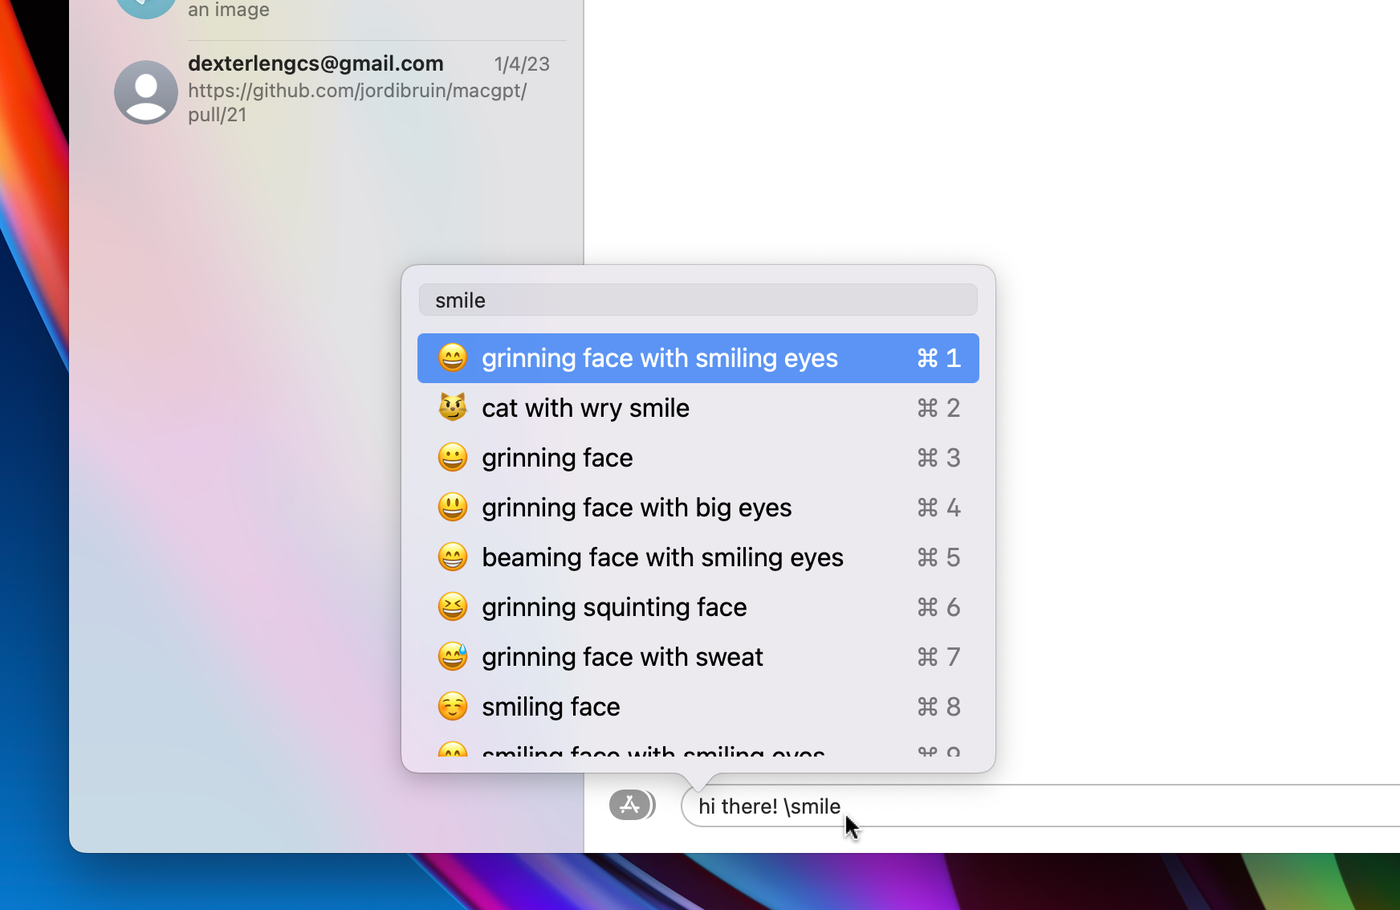1400x910 pixels.
Task: Pick 'beaming face with smiling eyes' from list
Action: pyautogui.click(x=698, y=557)
